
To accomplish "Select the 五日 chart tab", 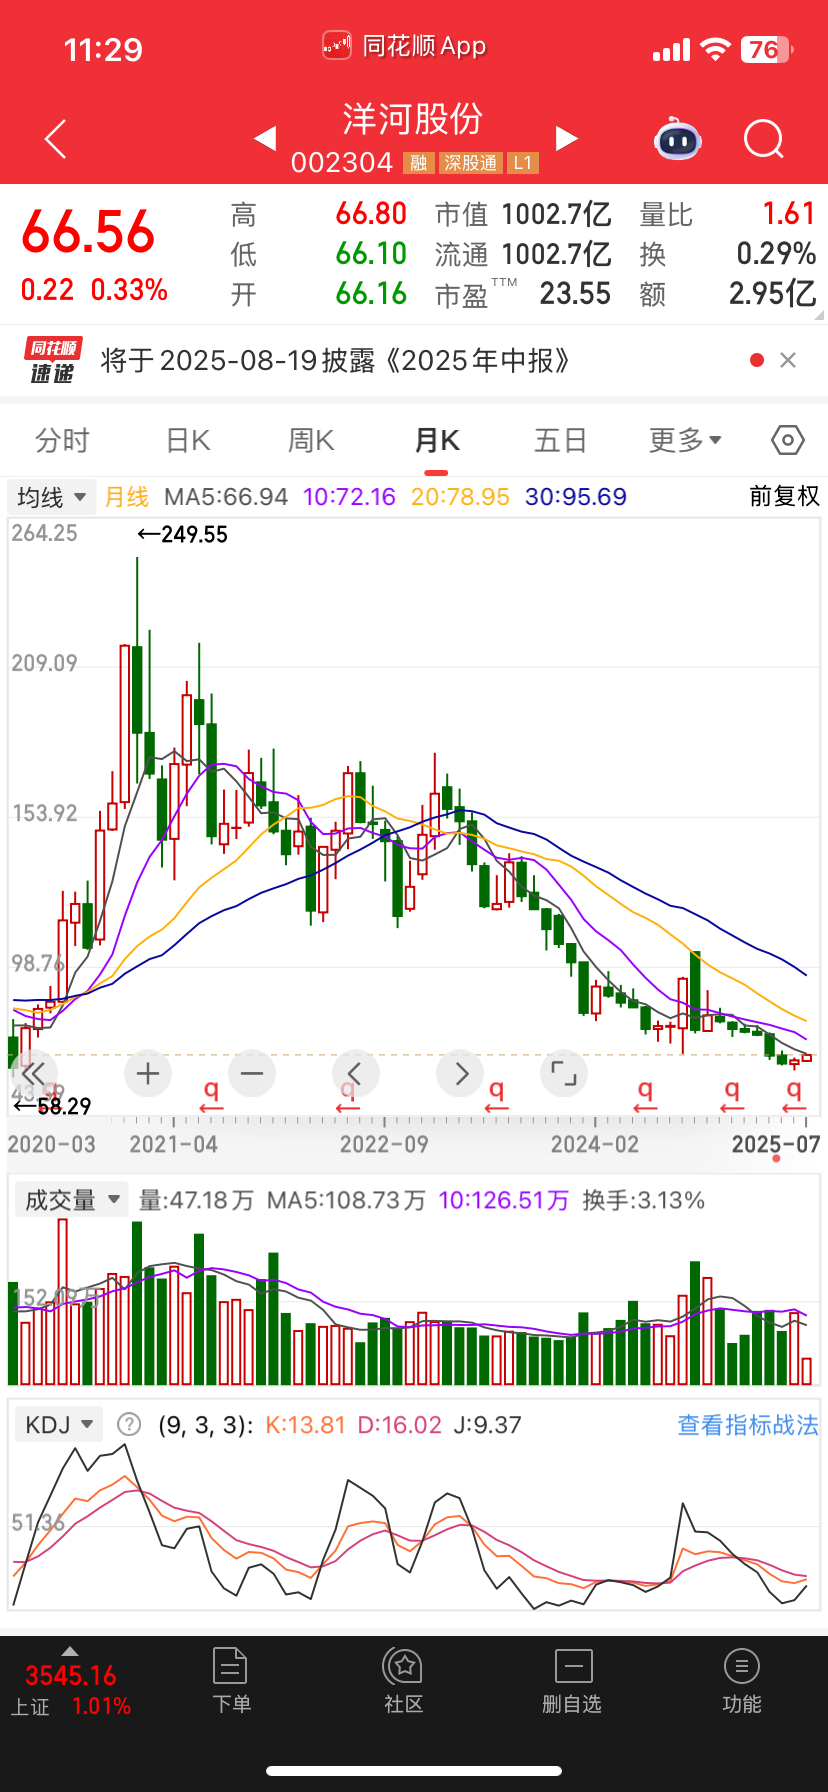I will (x=560, y=440).
